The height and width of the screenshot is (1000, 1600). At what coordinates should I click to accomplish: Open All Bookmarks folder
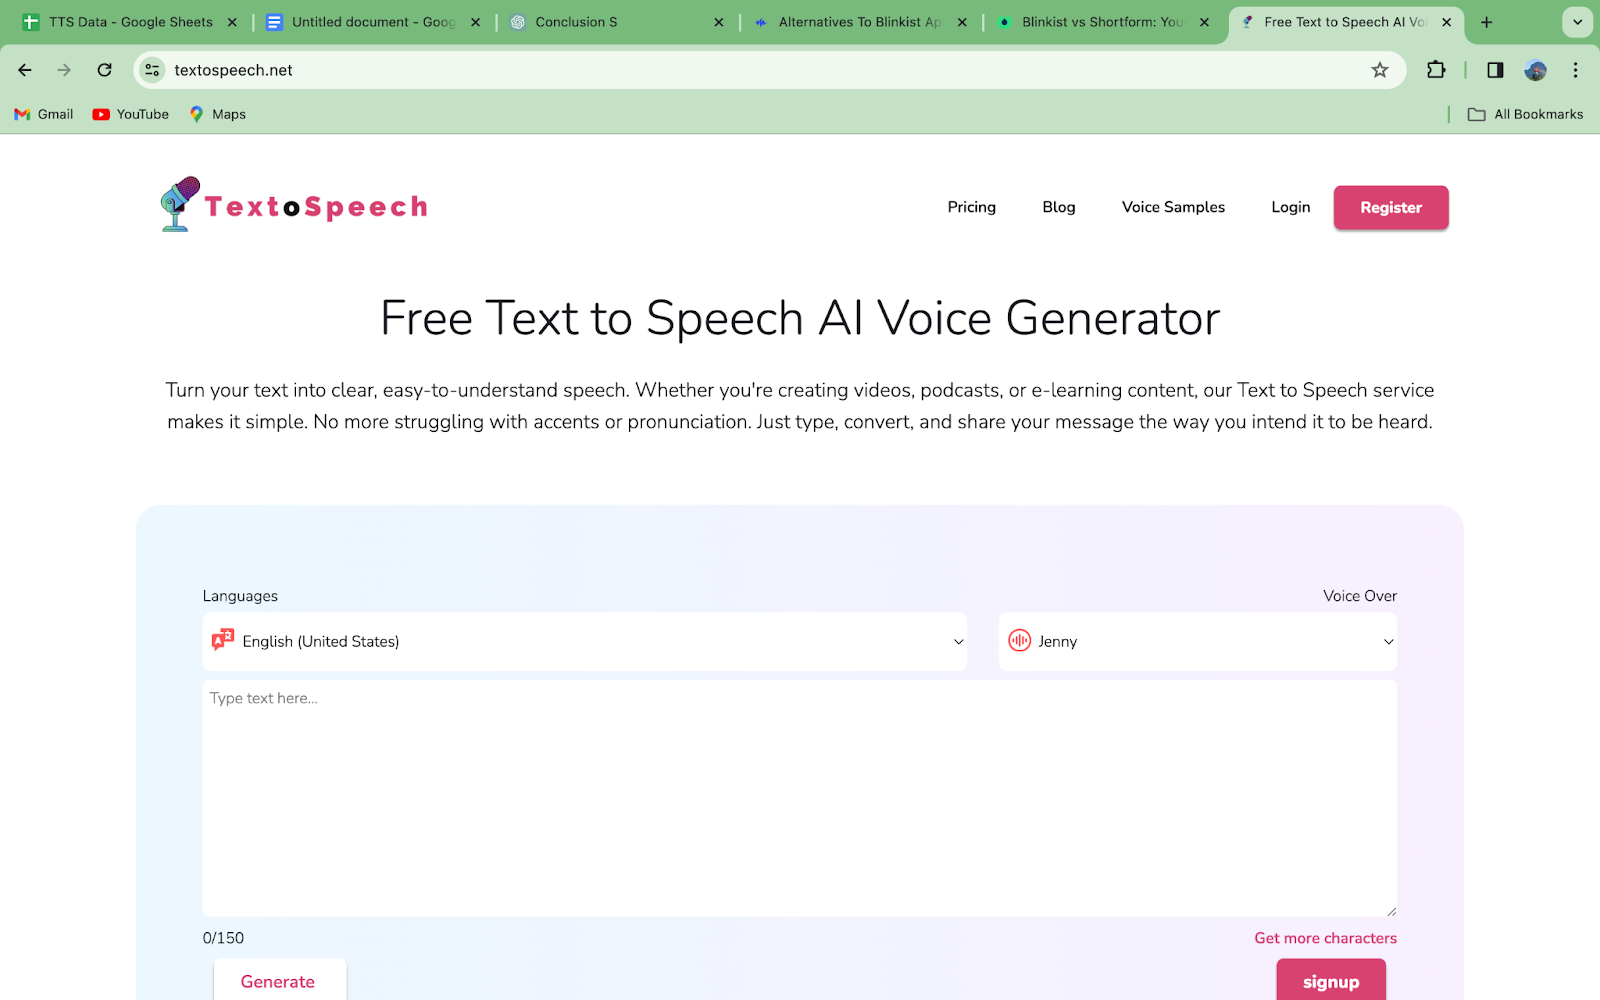pyautogui.click(x=1525, y=114)
